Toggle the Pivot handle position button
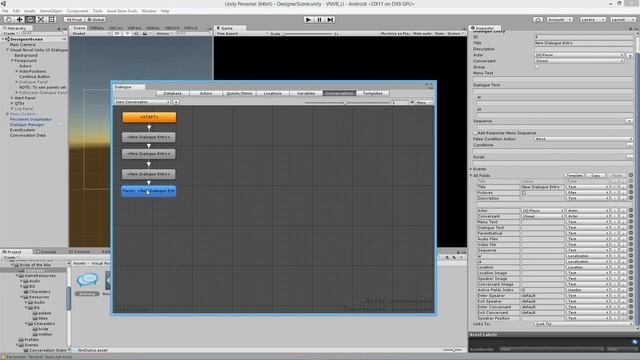The image size is (640, 360). coord(74,19)
